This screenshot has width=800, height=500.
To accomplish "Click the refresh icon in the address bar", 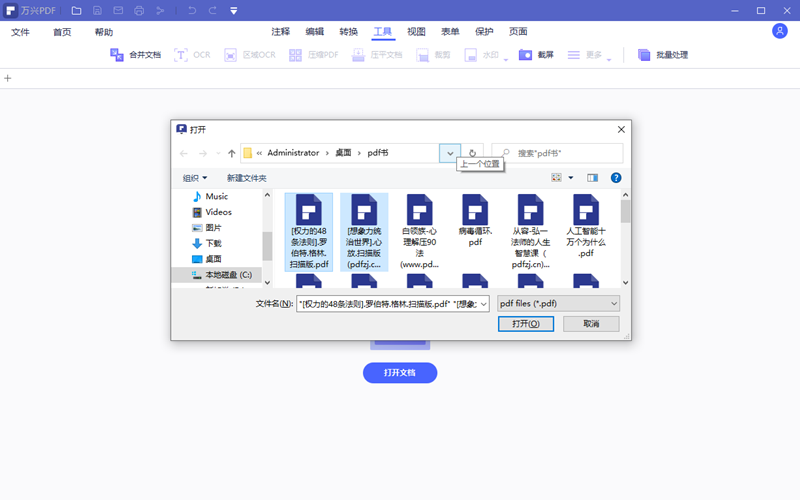I will (x=473, y=153).
